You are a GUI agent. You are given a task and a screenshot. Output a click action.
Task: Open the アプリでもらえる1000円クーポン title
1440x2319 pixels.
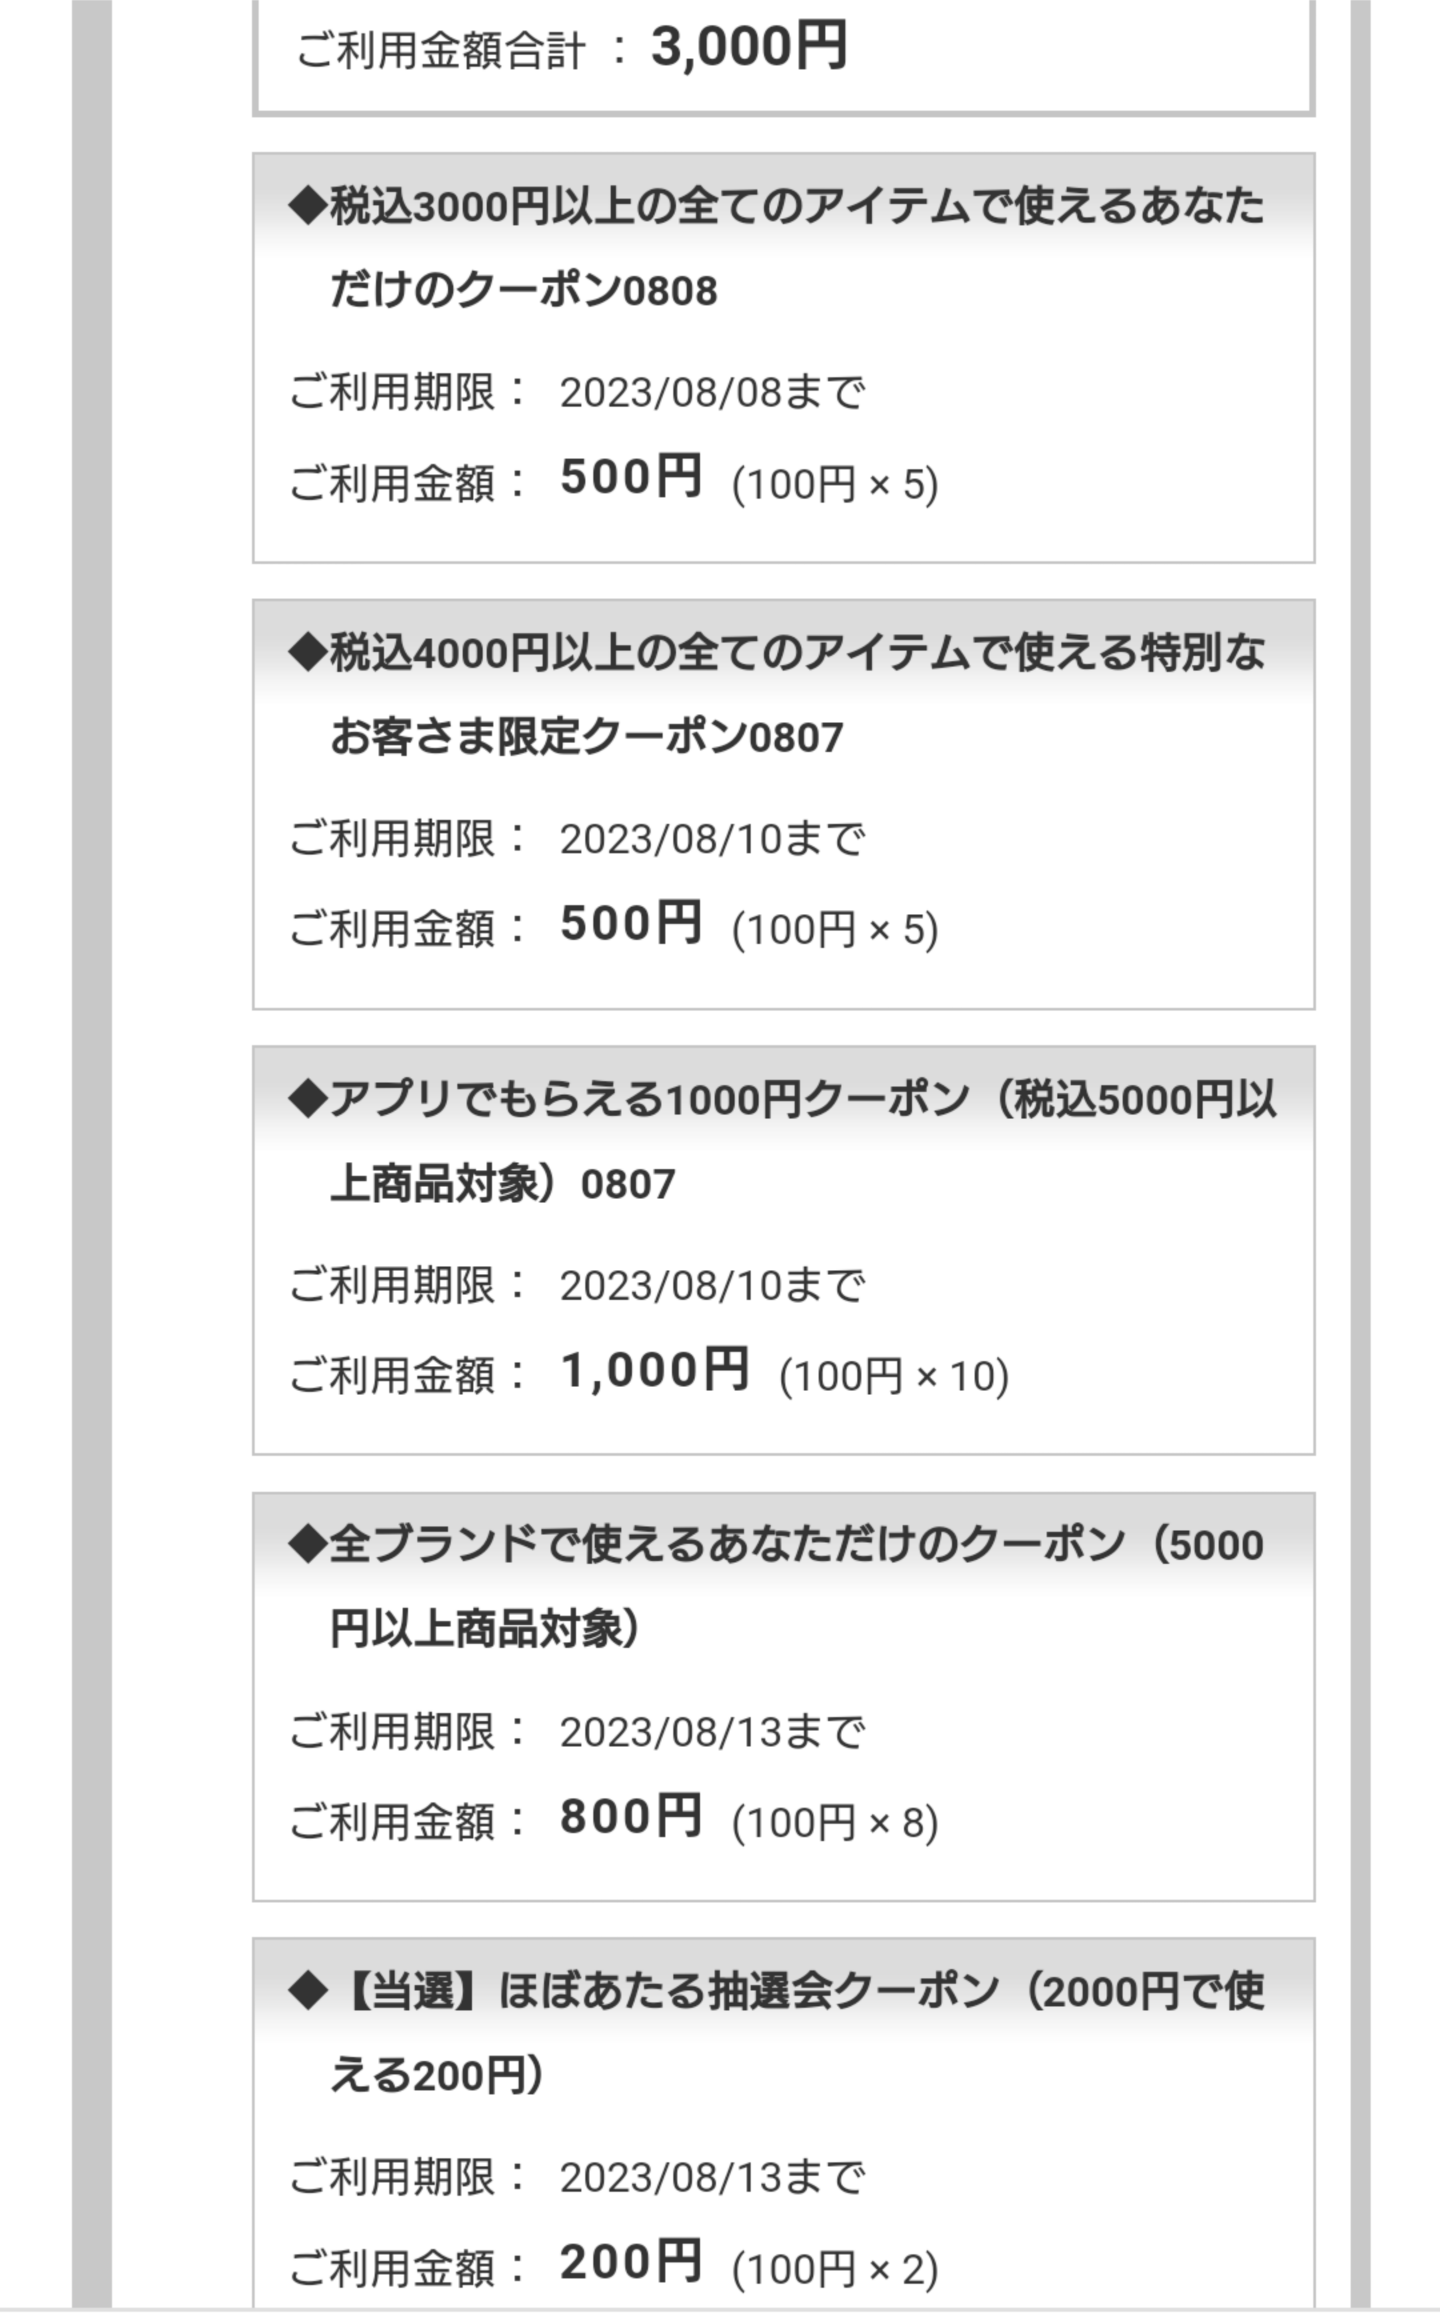tap(780, 1141)
